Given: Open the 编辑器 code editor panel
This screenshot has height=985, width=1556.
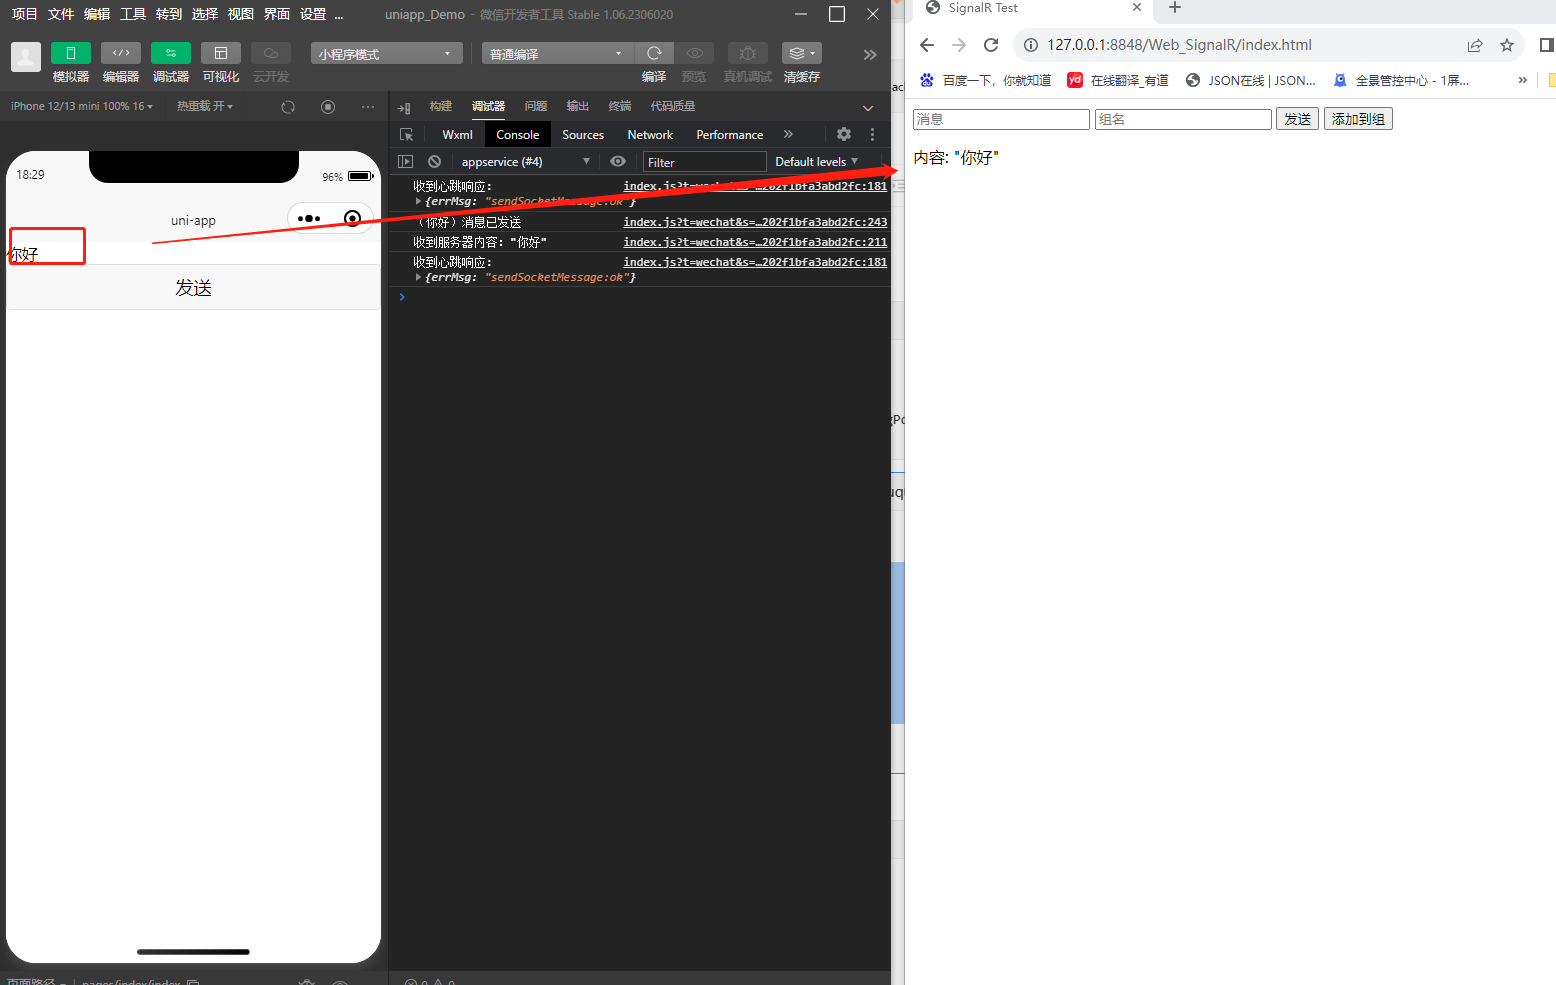Looking at the screenshot, I should 120,62.
